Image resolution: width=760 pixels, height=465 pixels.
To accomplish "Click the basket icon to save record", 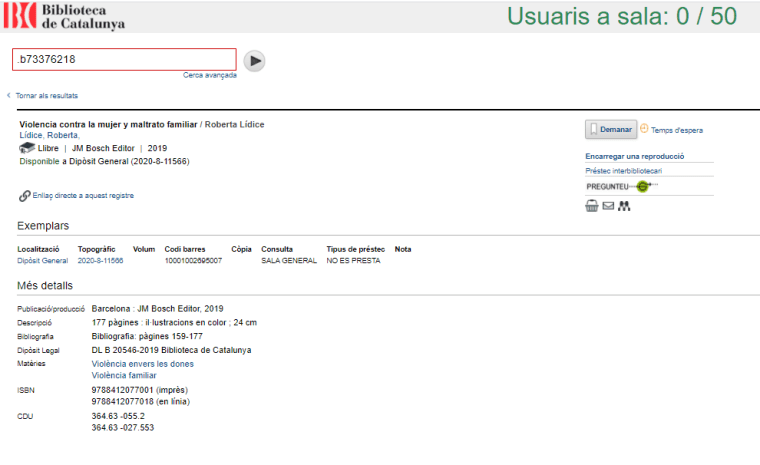I will [x=591, y=206].
